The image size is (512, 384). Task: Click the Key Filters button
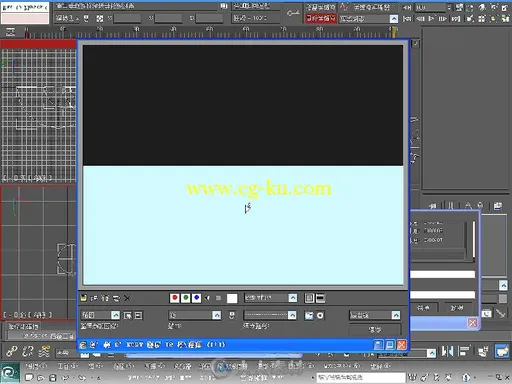point(372,7)
